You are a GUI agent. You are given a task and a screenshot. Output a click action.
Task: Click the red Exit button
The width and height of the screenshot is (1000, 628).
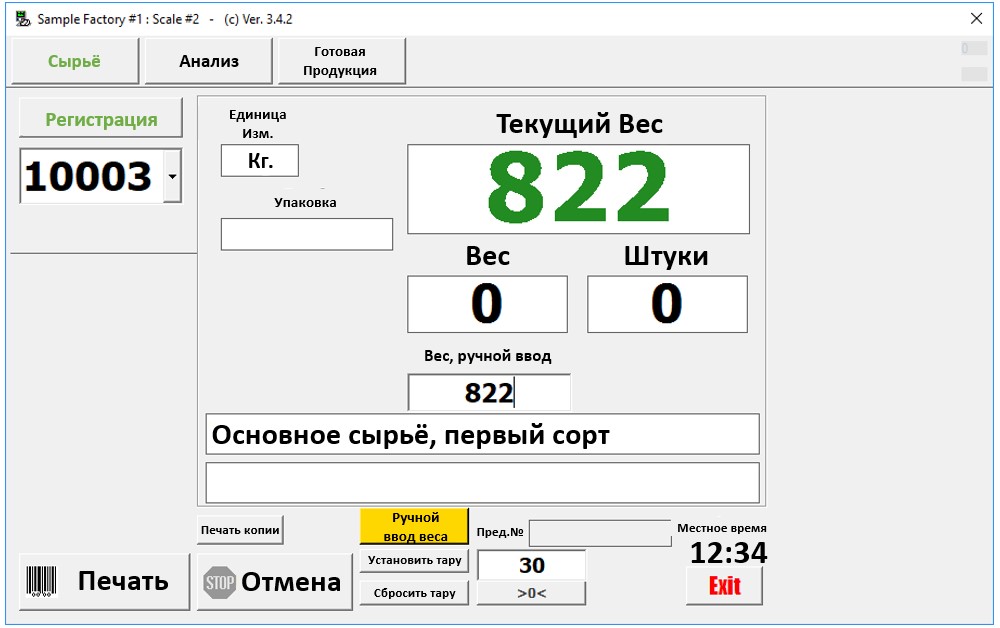point(724,586)
